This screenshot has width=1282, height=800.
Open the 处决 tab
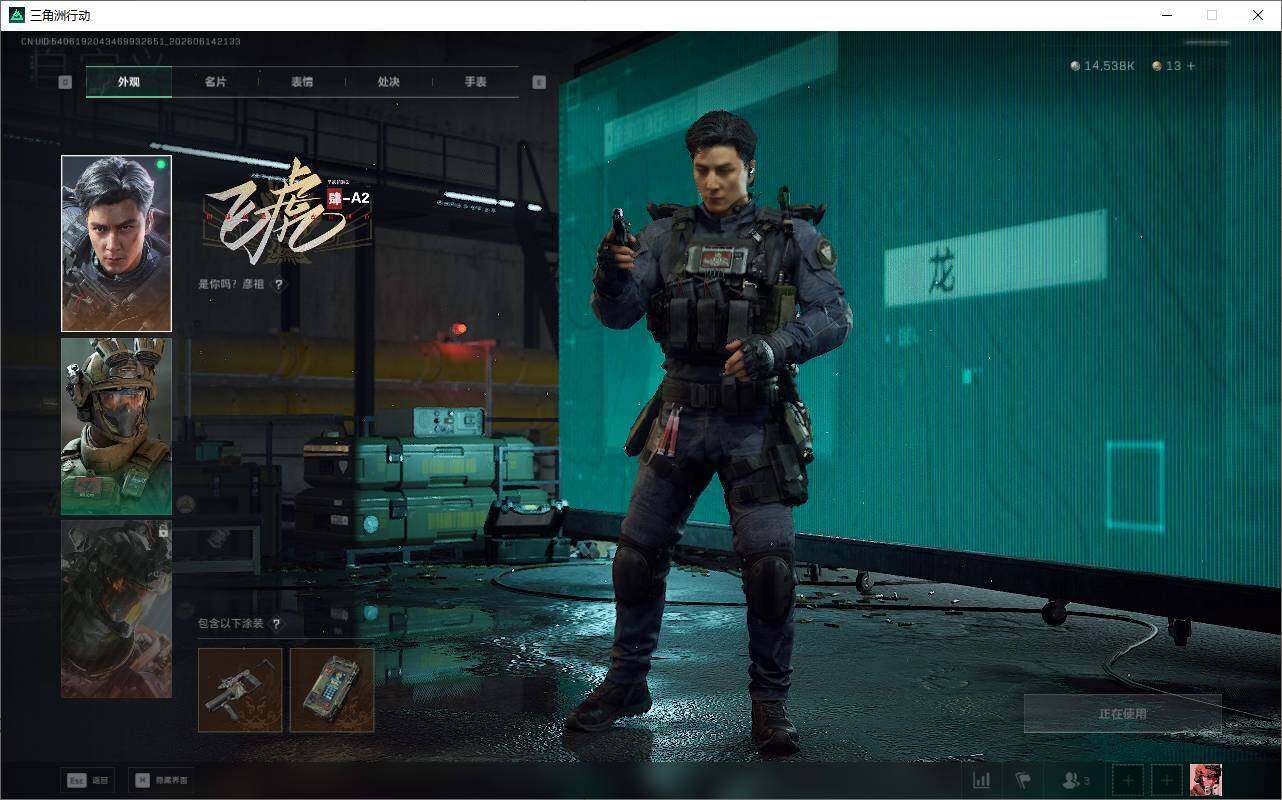point(389,82)
